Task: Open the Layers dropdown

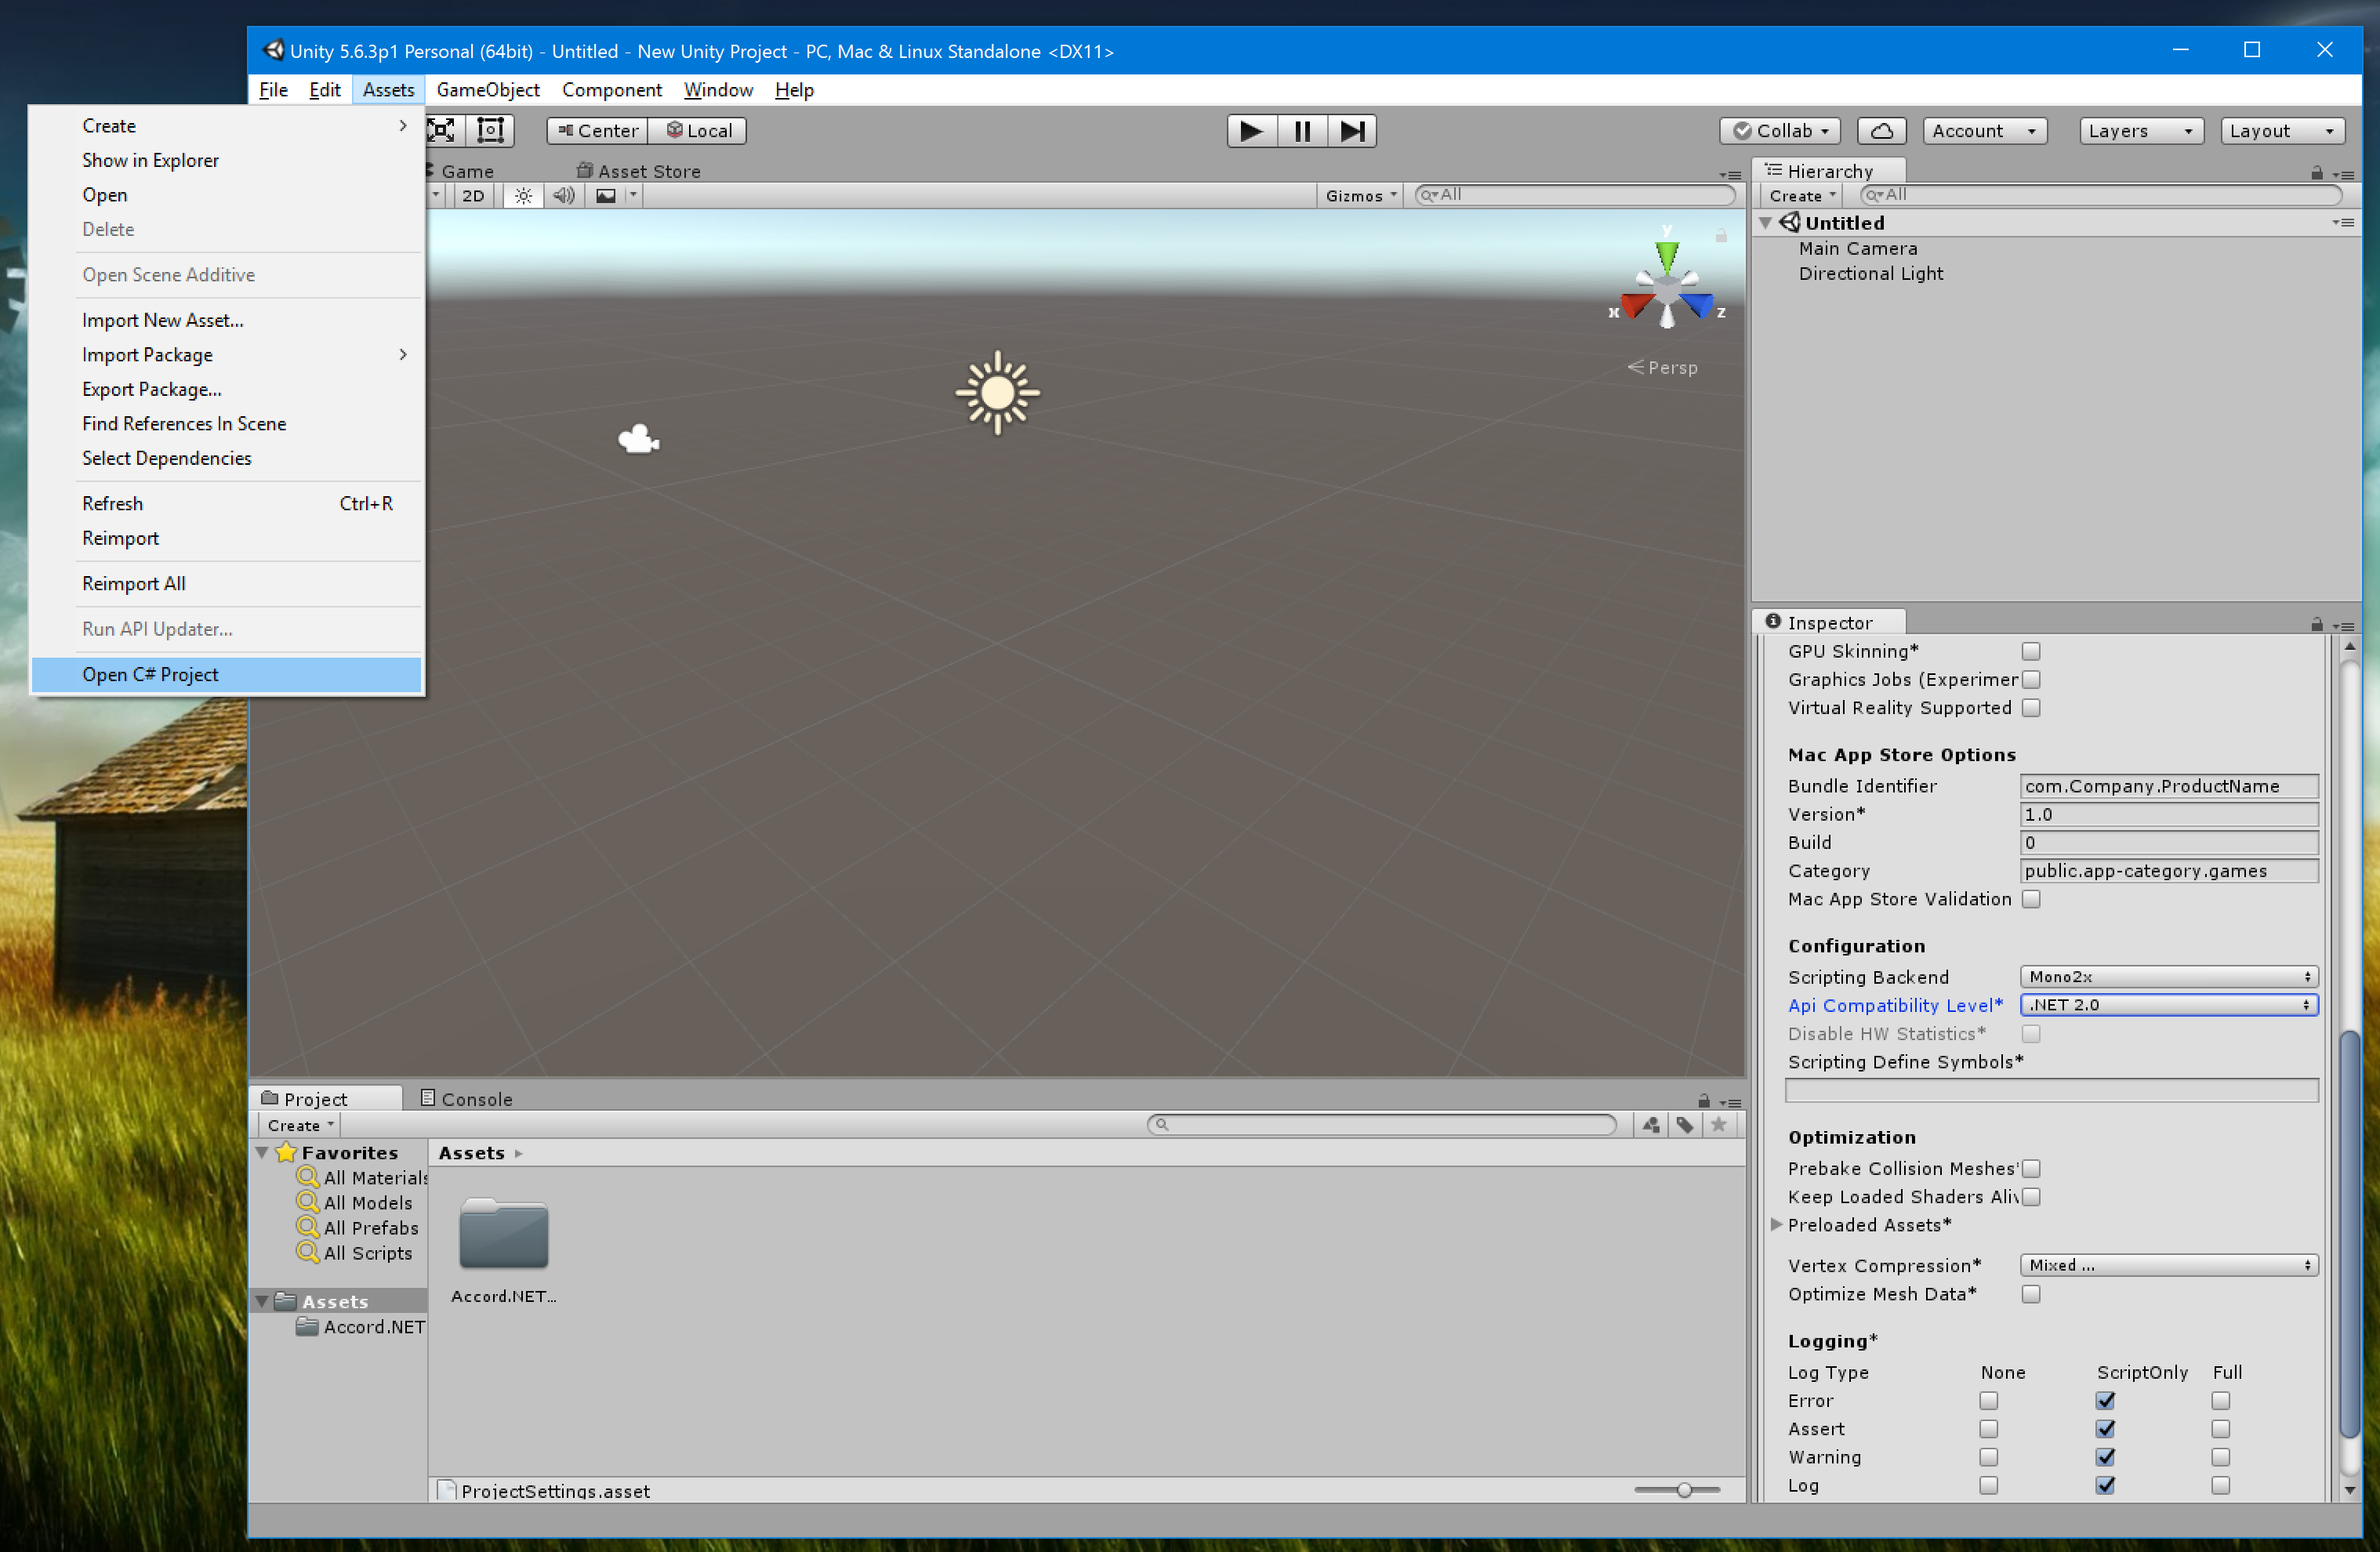Action: [x=2139, y=131]
